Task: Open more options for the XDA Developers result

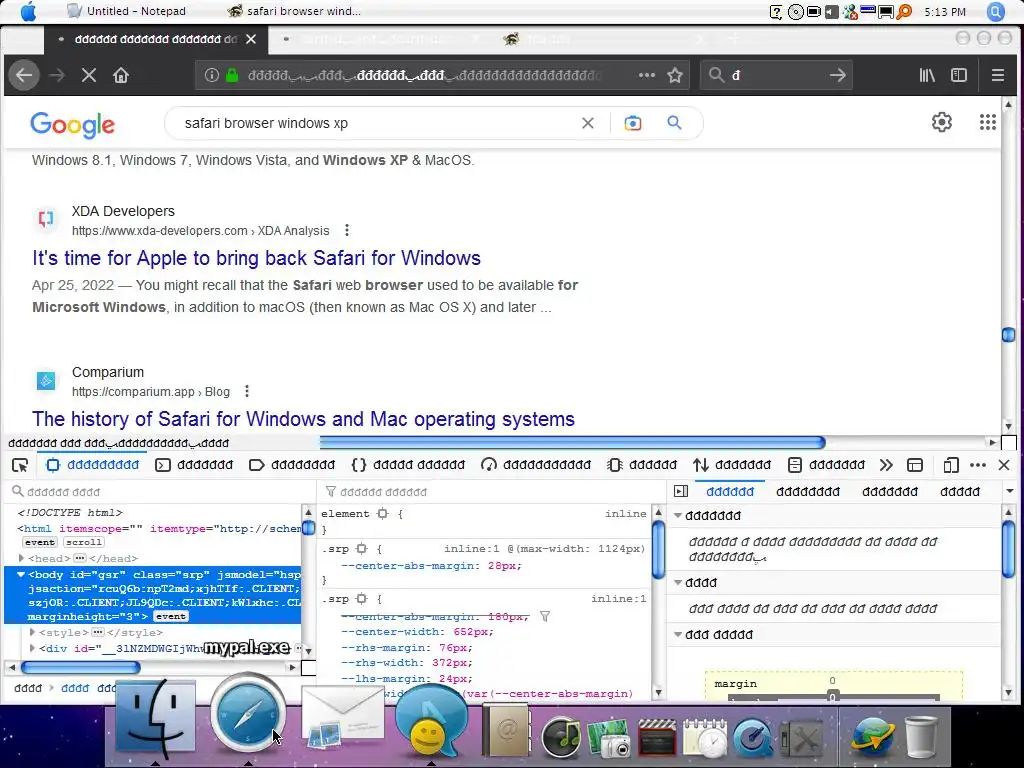Action: click(347, 231)
